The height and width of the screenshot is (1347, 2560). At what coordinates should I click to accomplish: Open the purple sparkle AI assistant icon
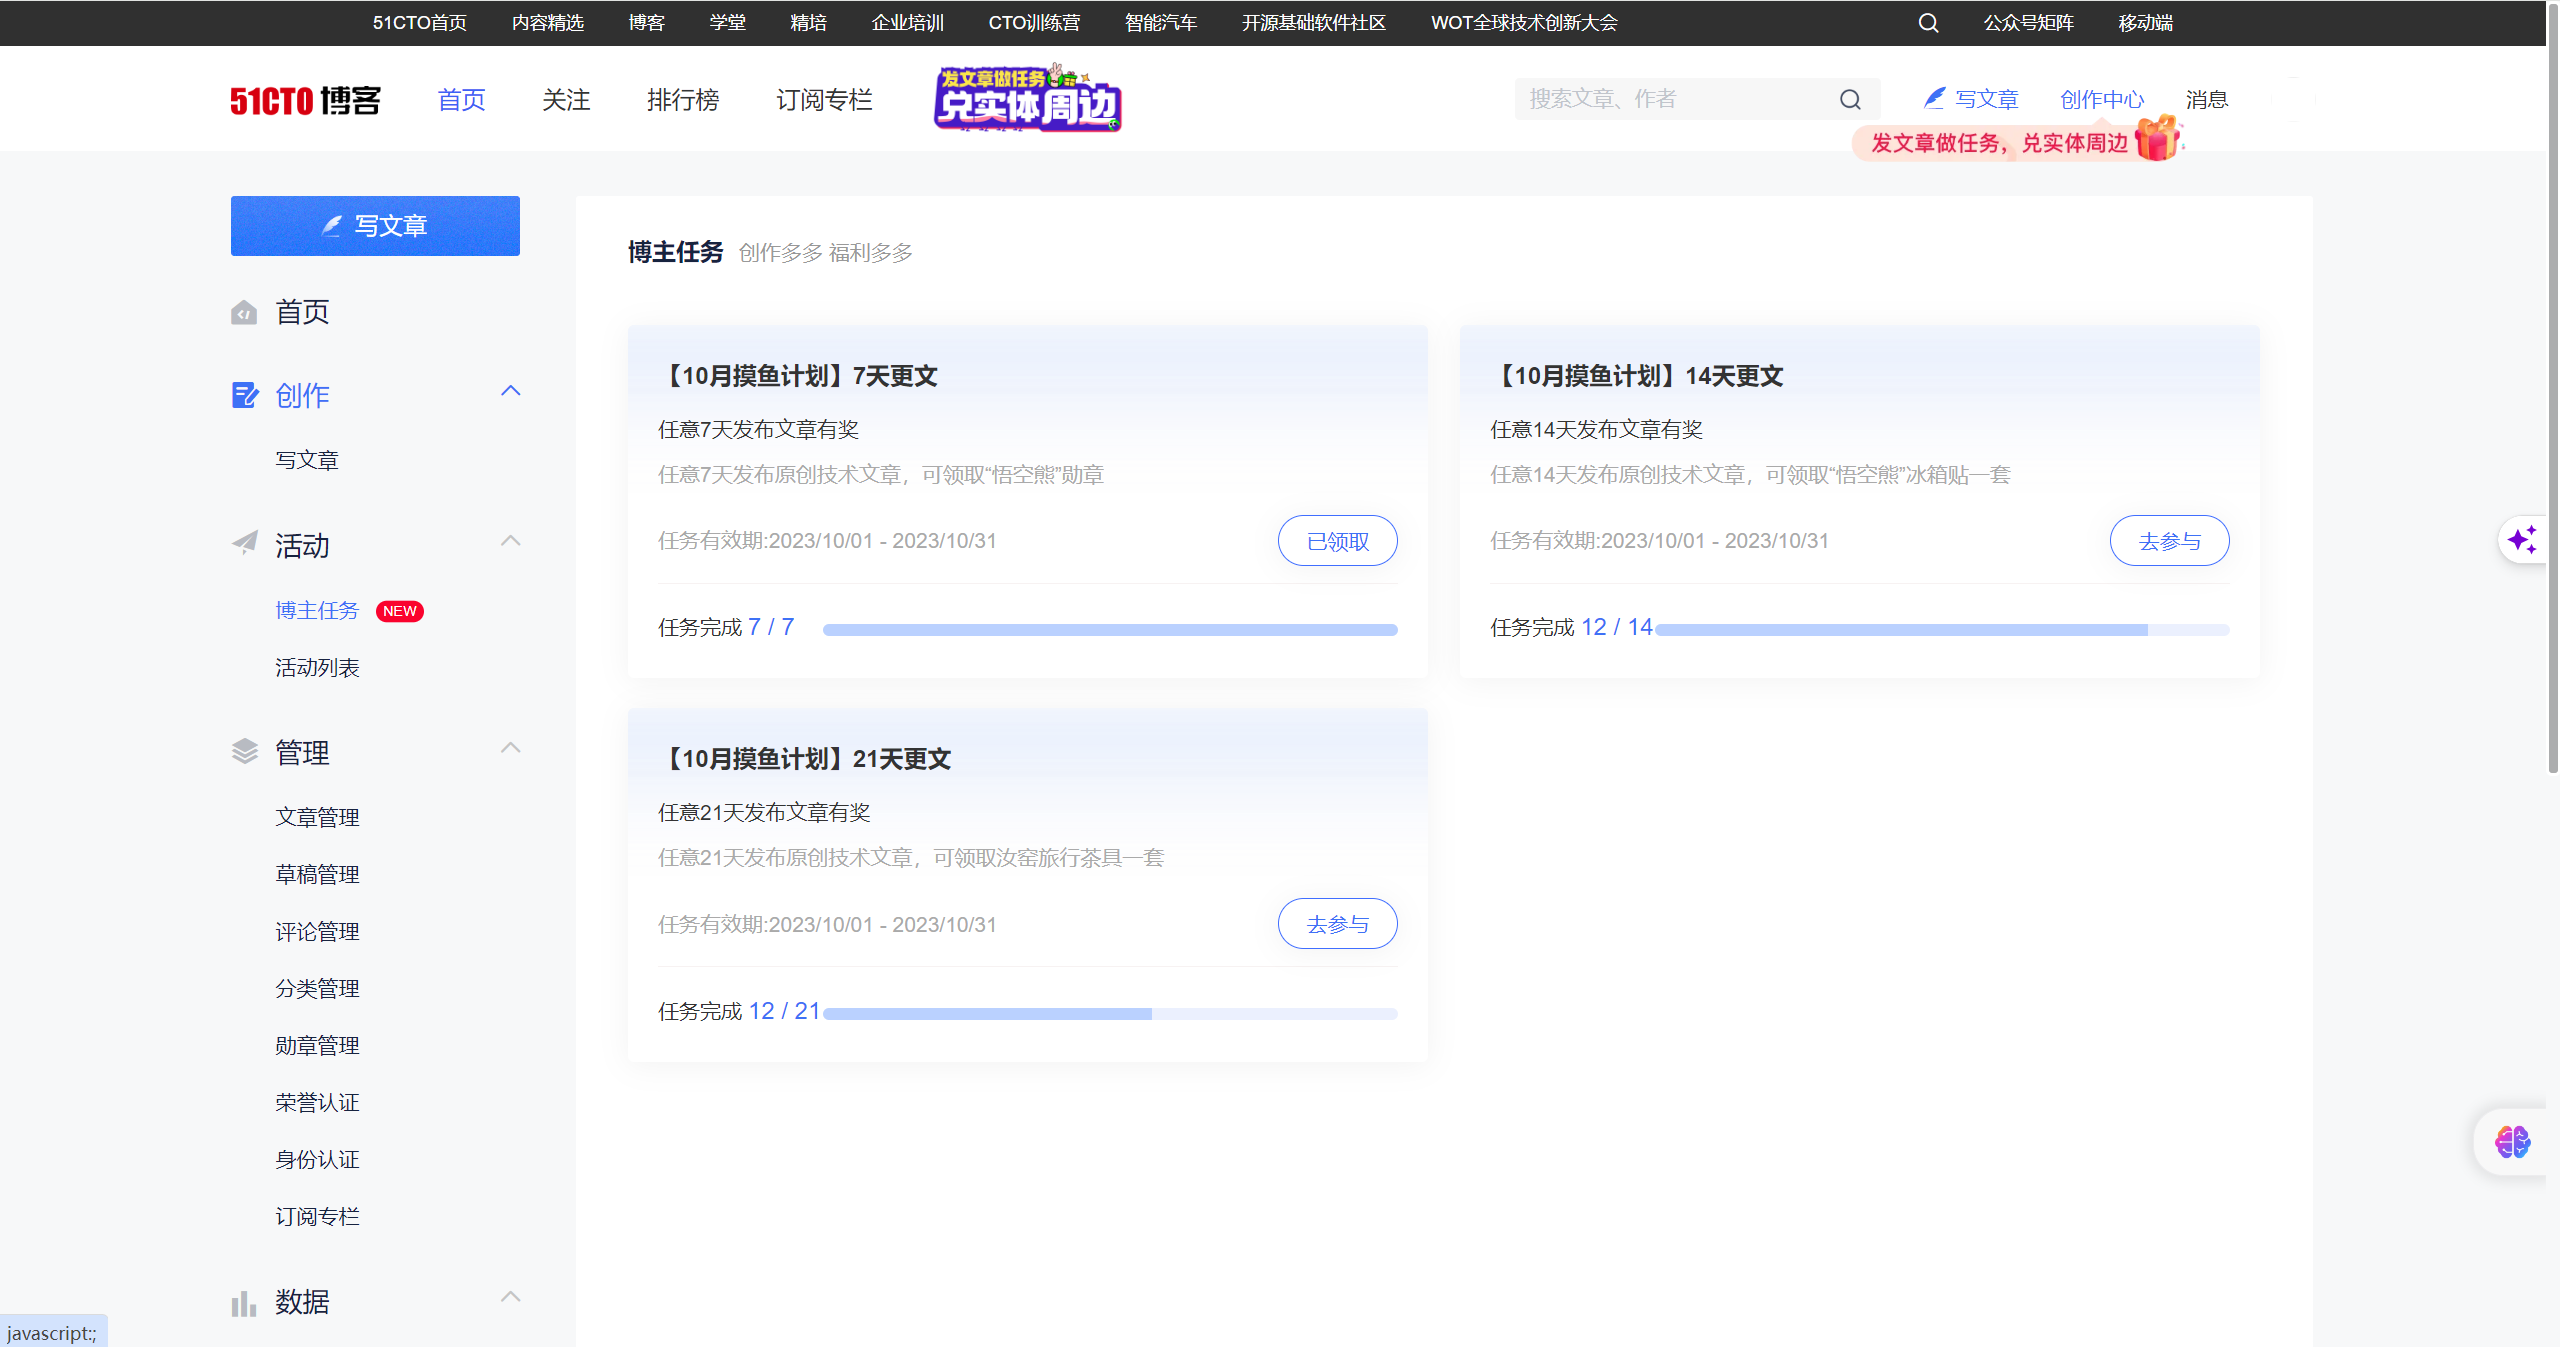[2522, 540]
